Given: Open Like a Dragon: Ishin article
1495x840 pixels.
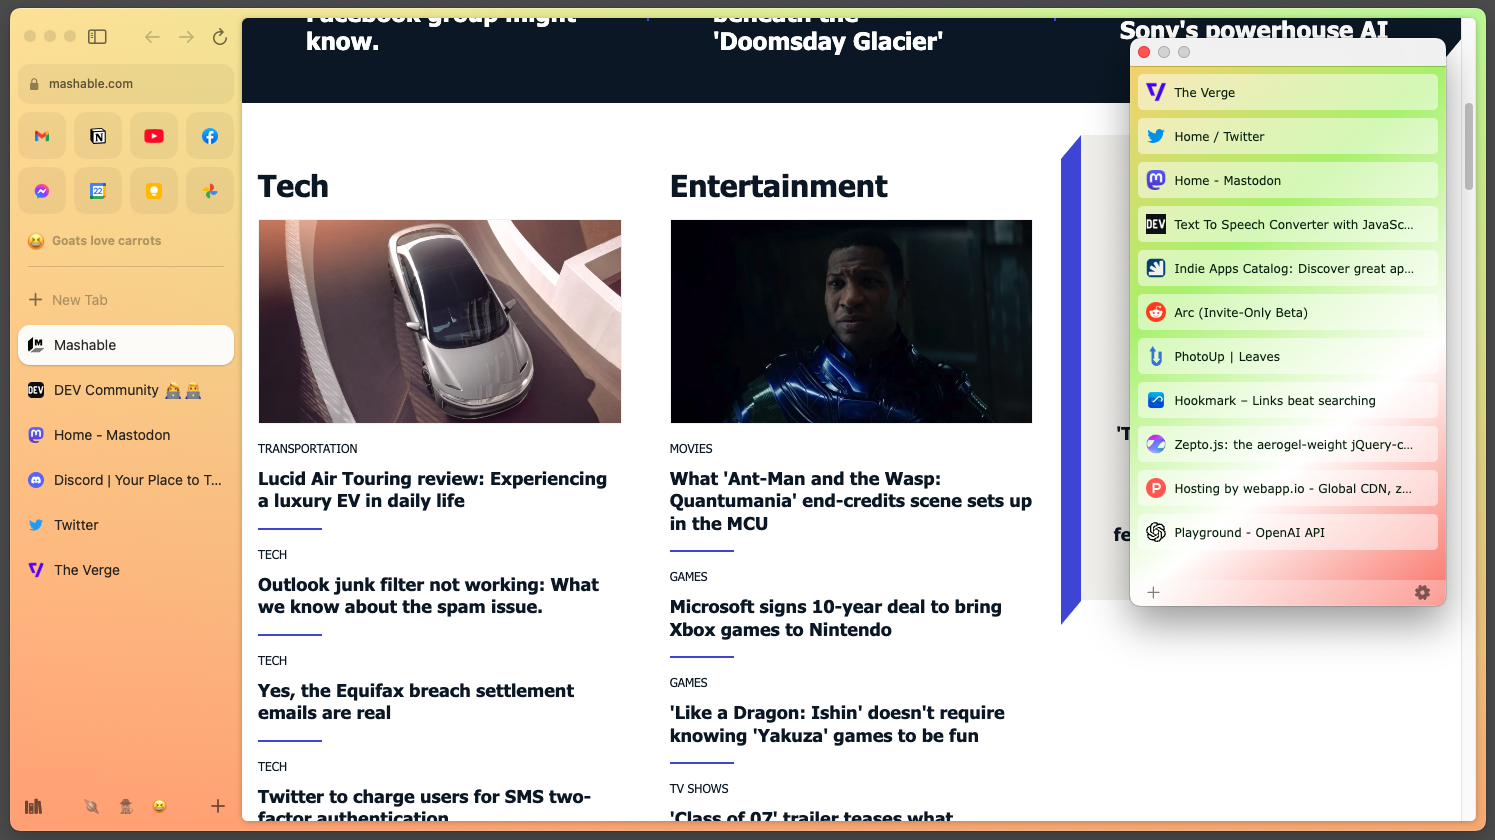Looking at the screenshot, I should [837, 724].
